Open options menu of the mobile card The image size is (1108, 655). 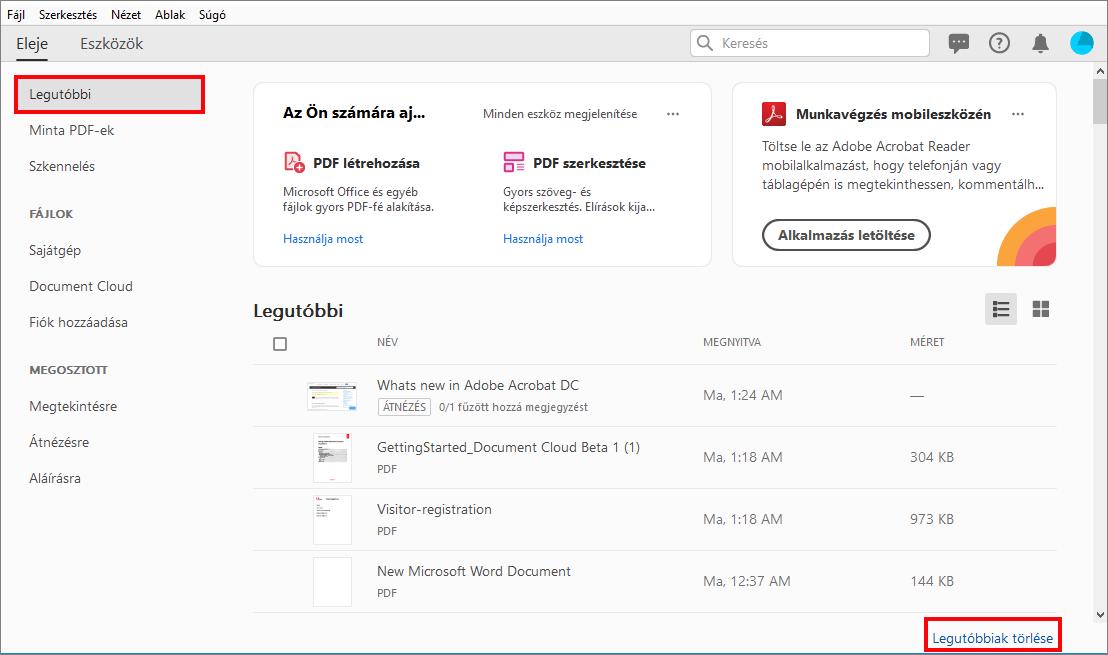pyautogui.click(x=1018, y=114)
